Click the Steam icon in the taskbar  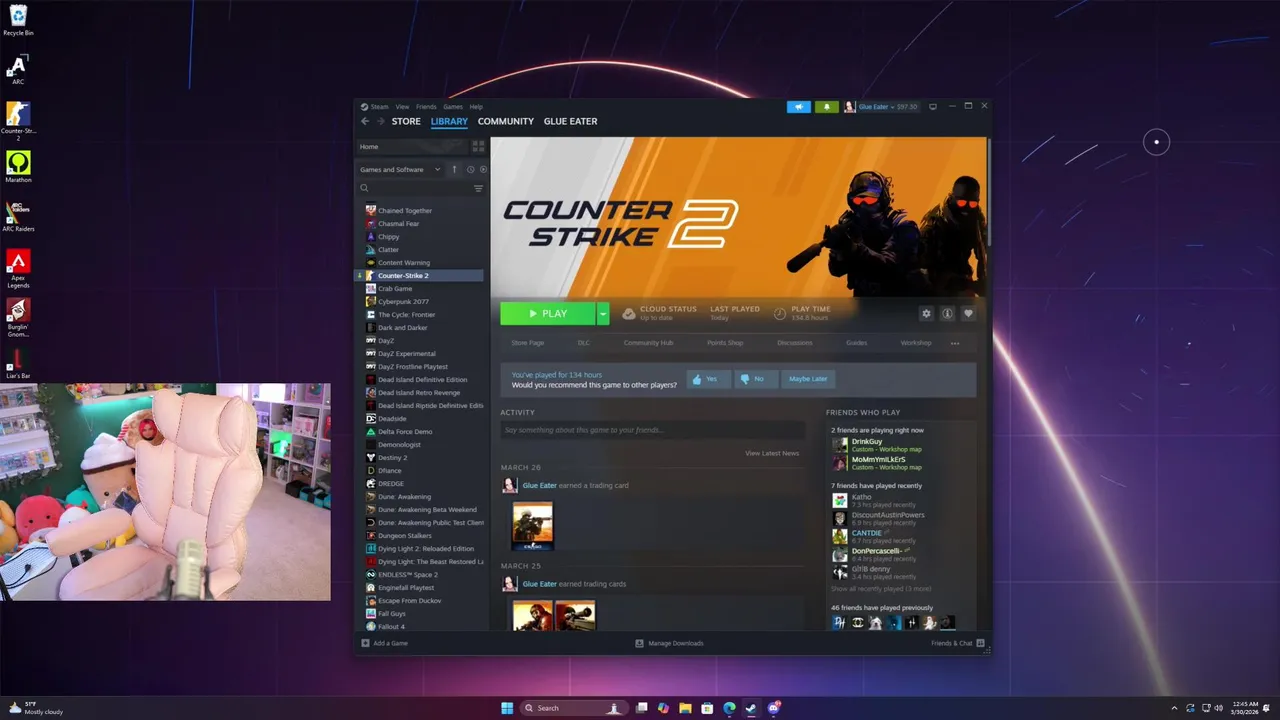click(x=751, y=708)
